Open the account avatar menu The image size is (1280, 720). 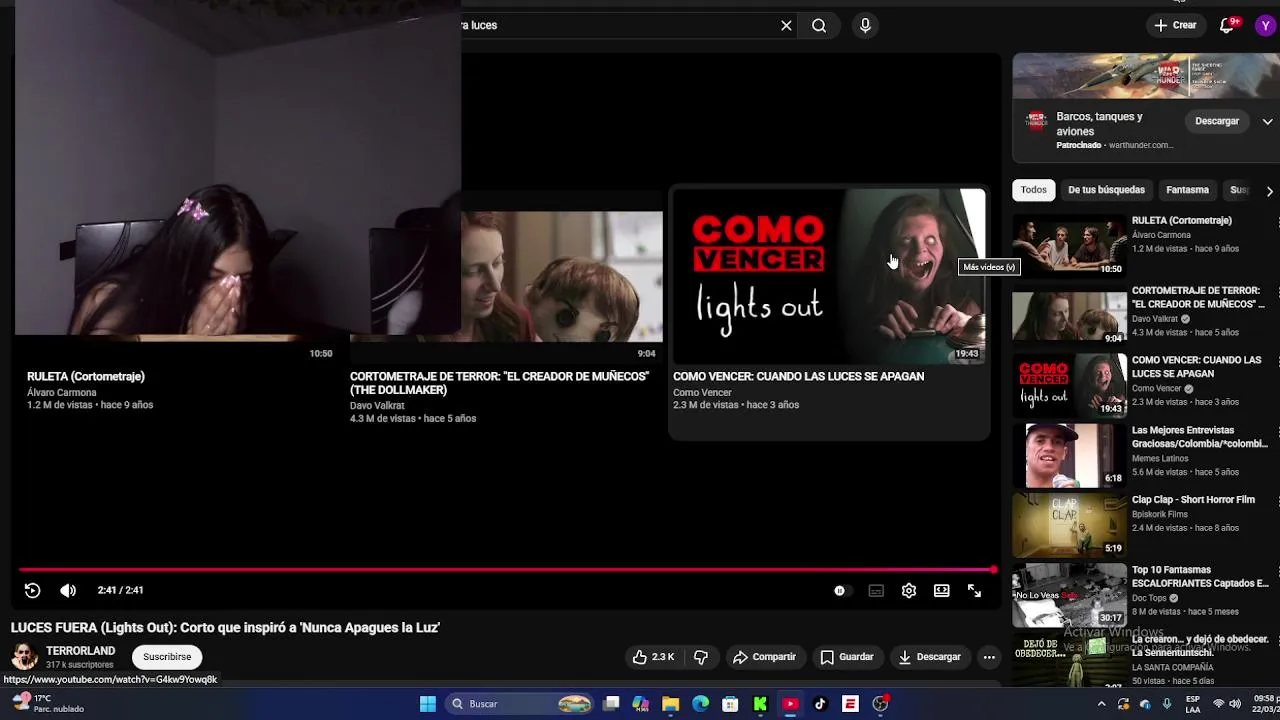click(1266, 25)
